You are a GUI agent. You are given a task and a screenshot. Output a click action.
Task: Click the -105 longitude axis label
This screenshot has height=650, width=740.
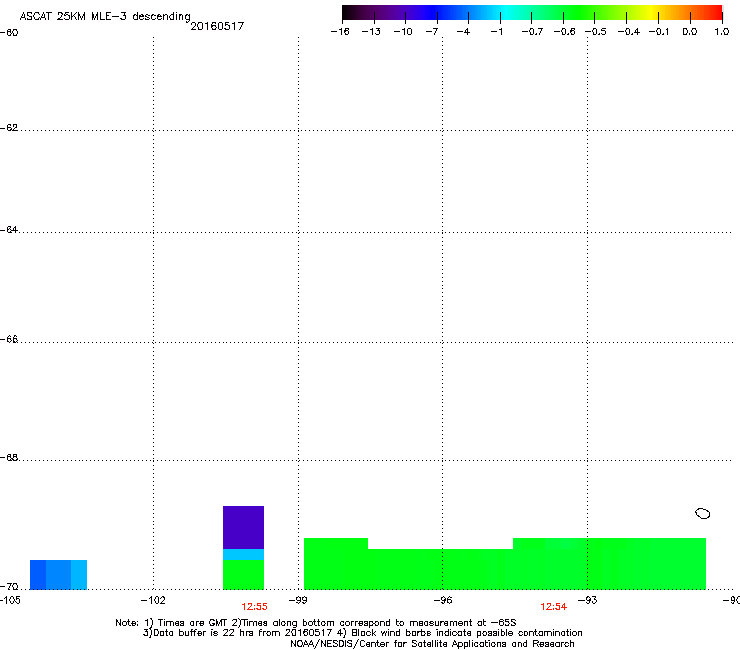pos(10,600)
